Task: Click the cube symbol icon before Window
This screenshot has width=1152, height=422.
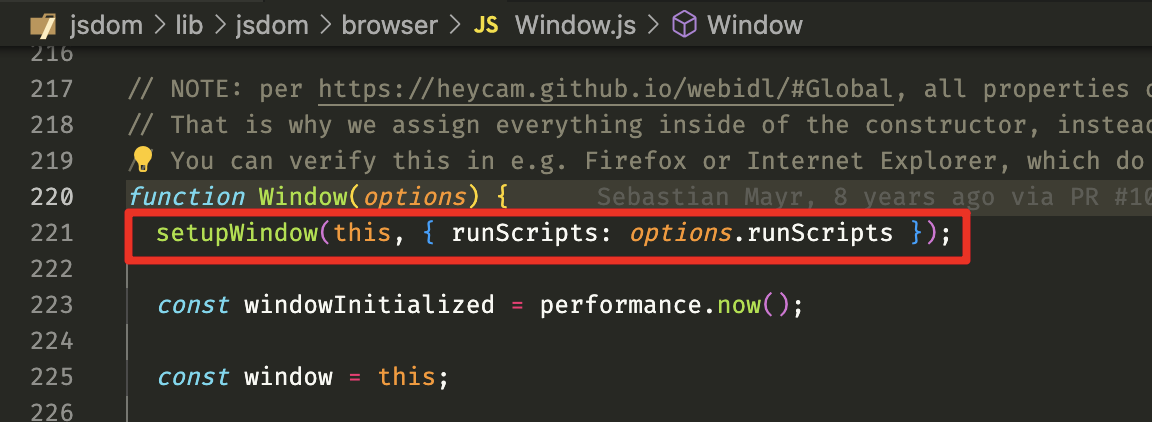Action: click(x=685, y=25)
